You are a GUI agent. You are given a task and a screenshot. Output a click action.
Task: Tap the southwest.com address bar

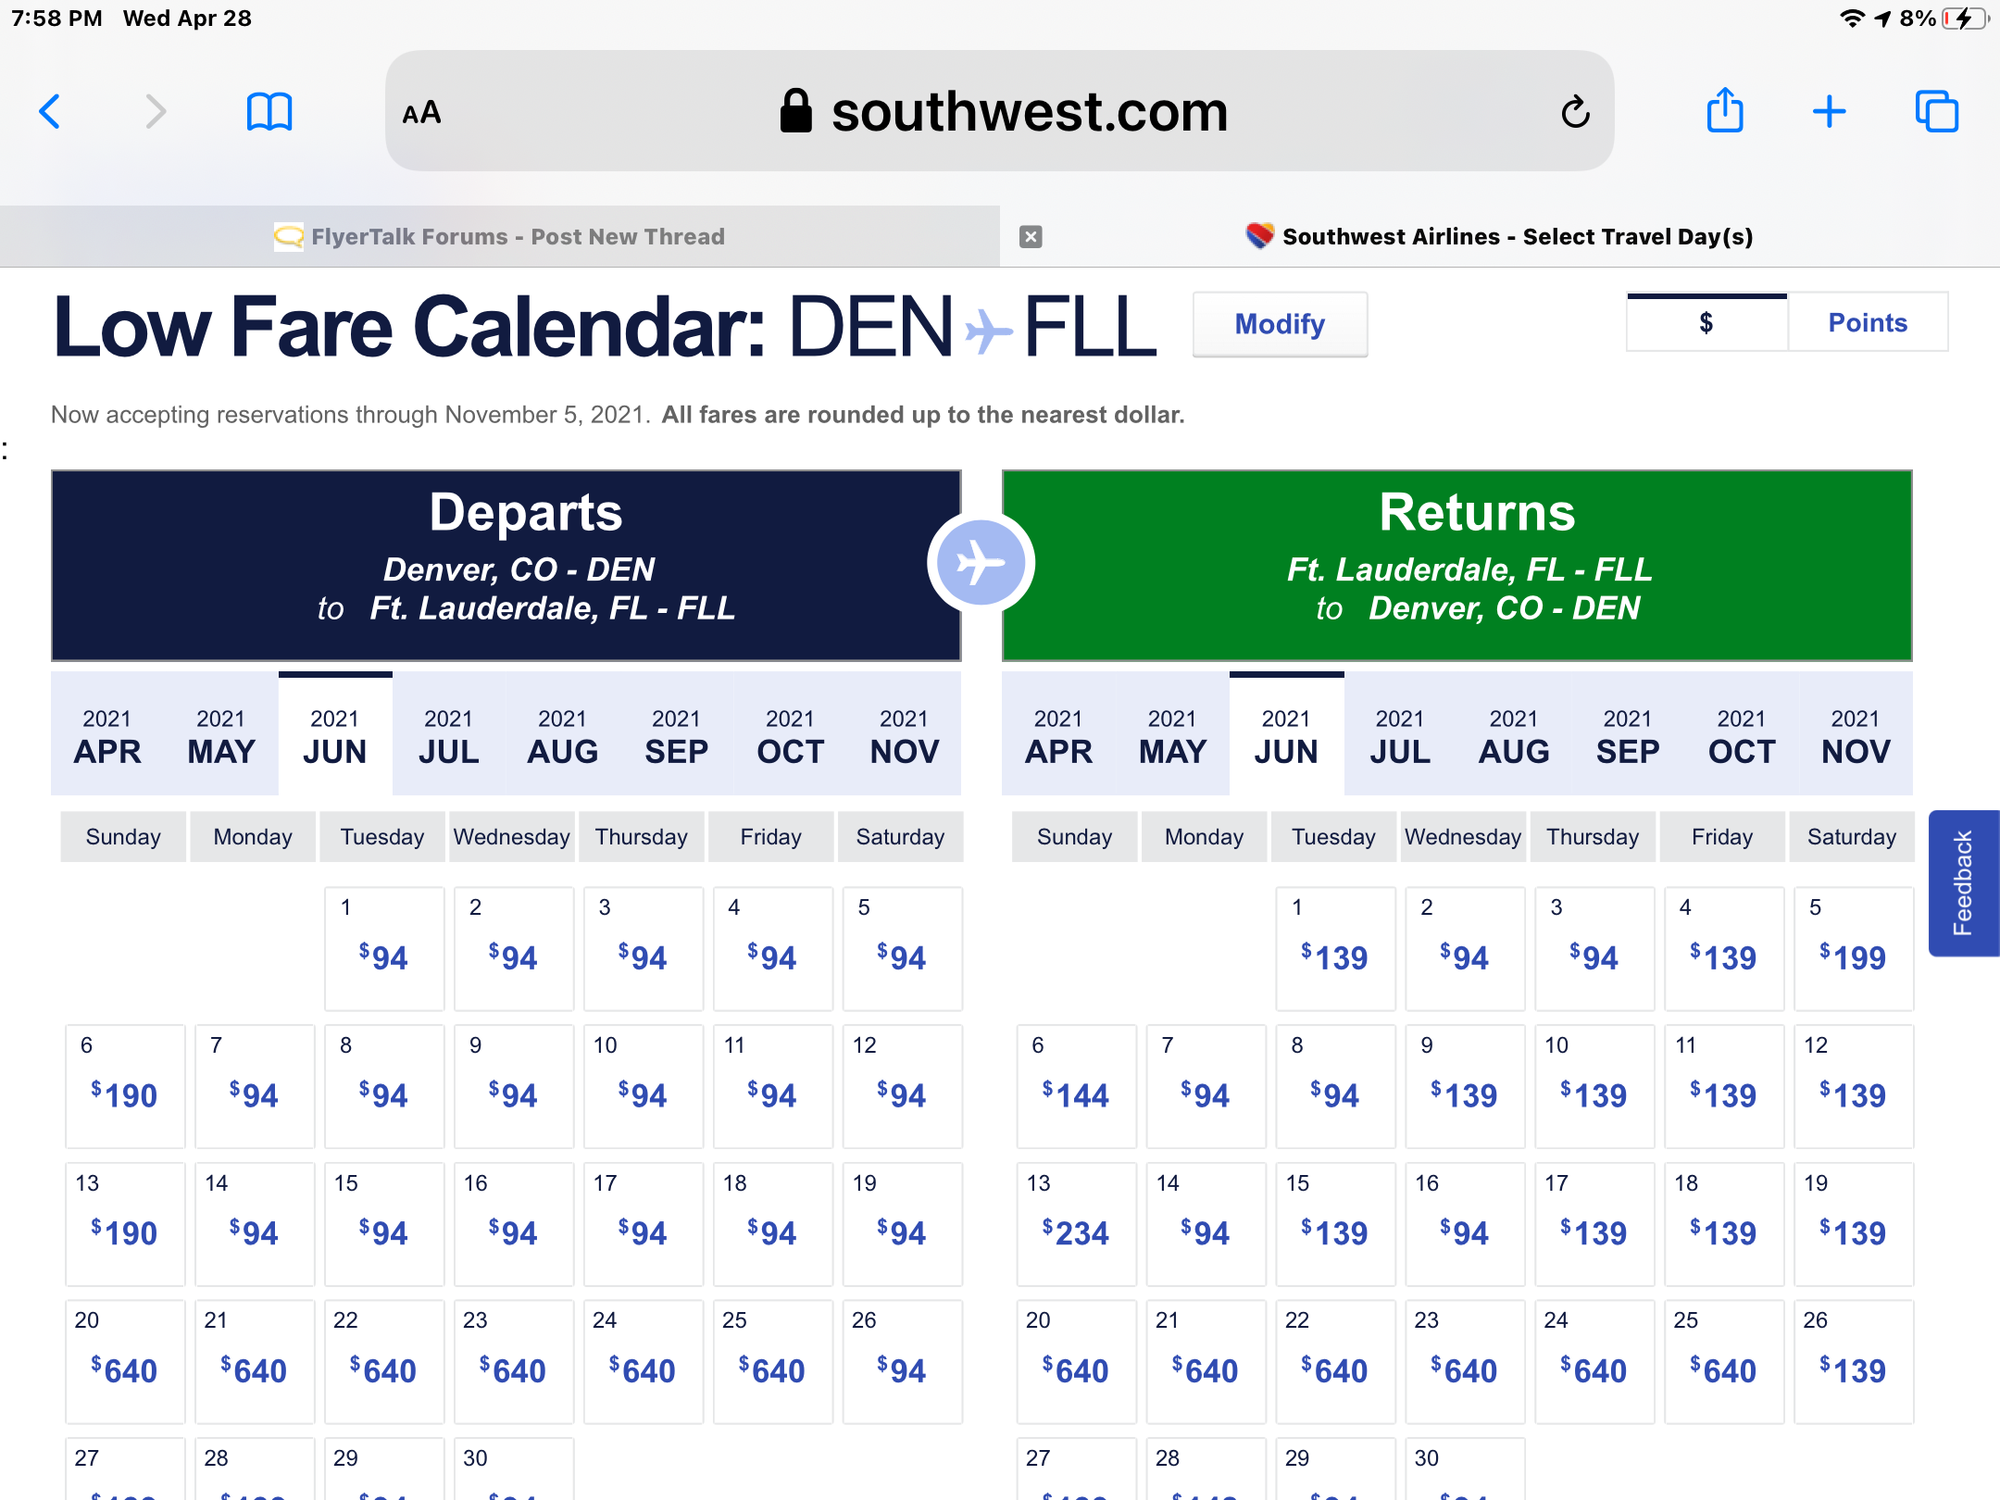tap(999, 111)
